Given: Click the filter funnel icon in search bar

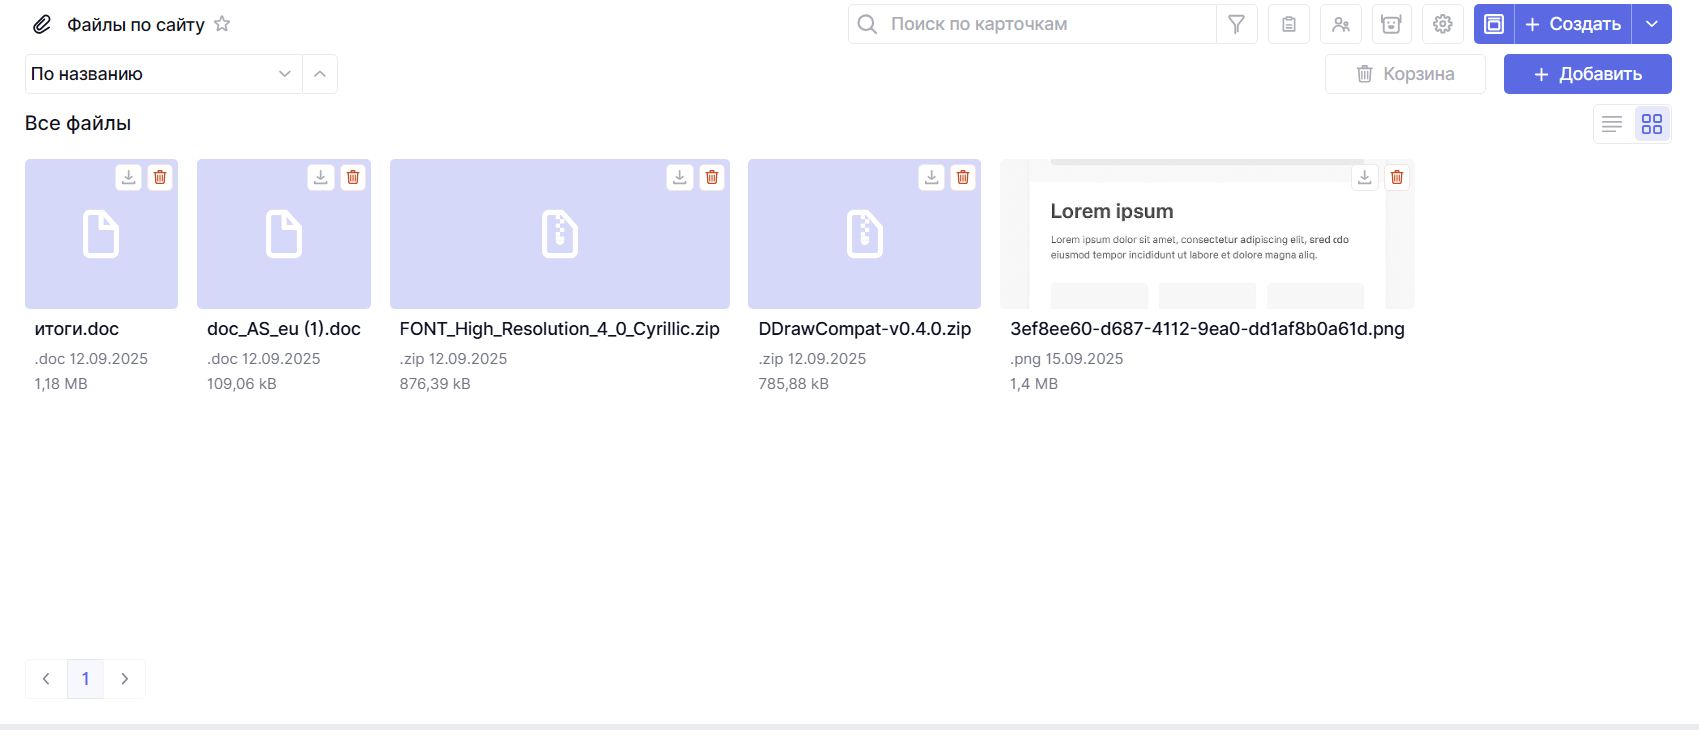Looking at the screenshot, I should (1236, 24).
